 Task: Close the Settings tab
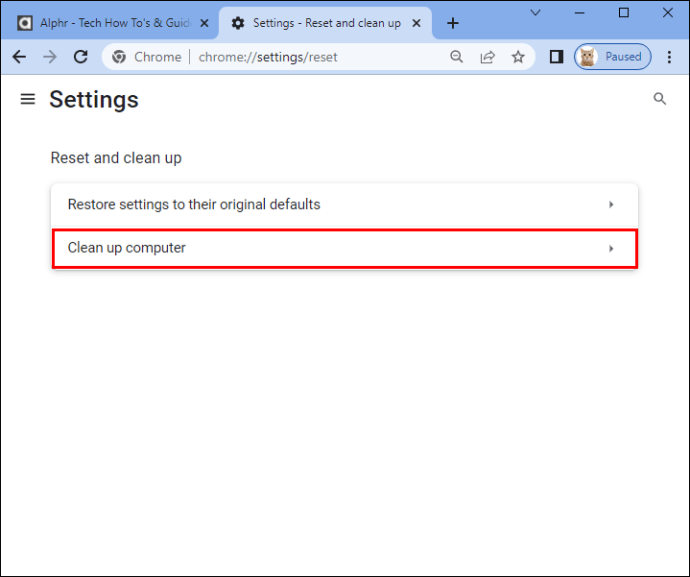coord(416,23)
